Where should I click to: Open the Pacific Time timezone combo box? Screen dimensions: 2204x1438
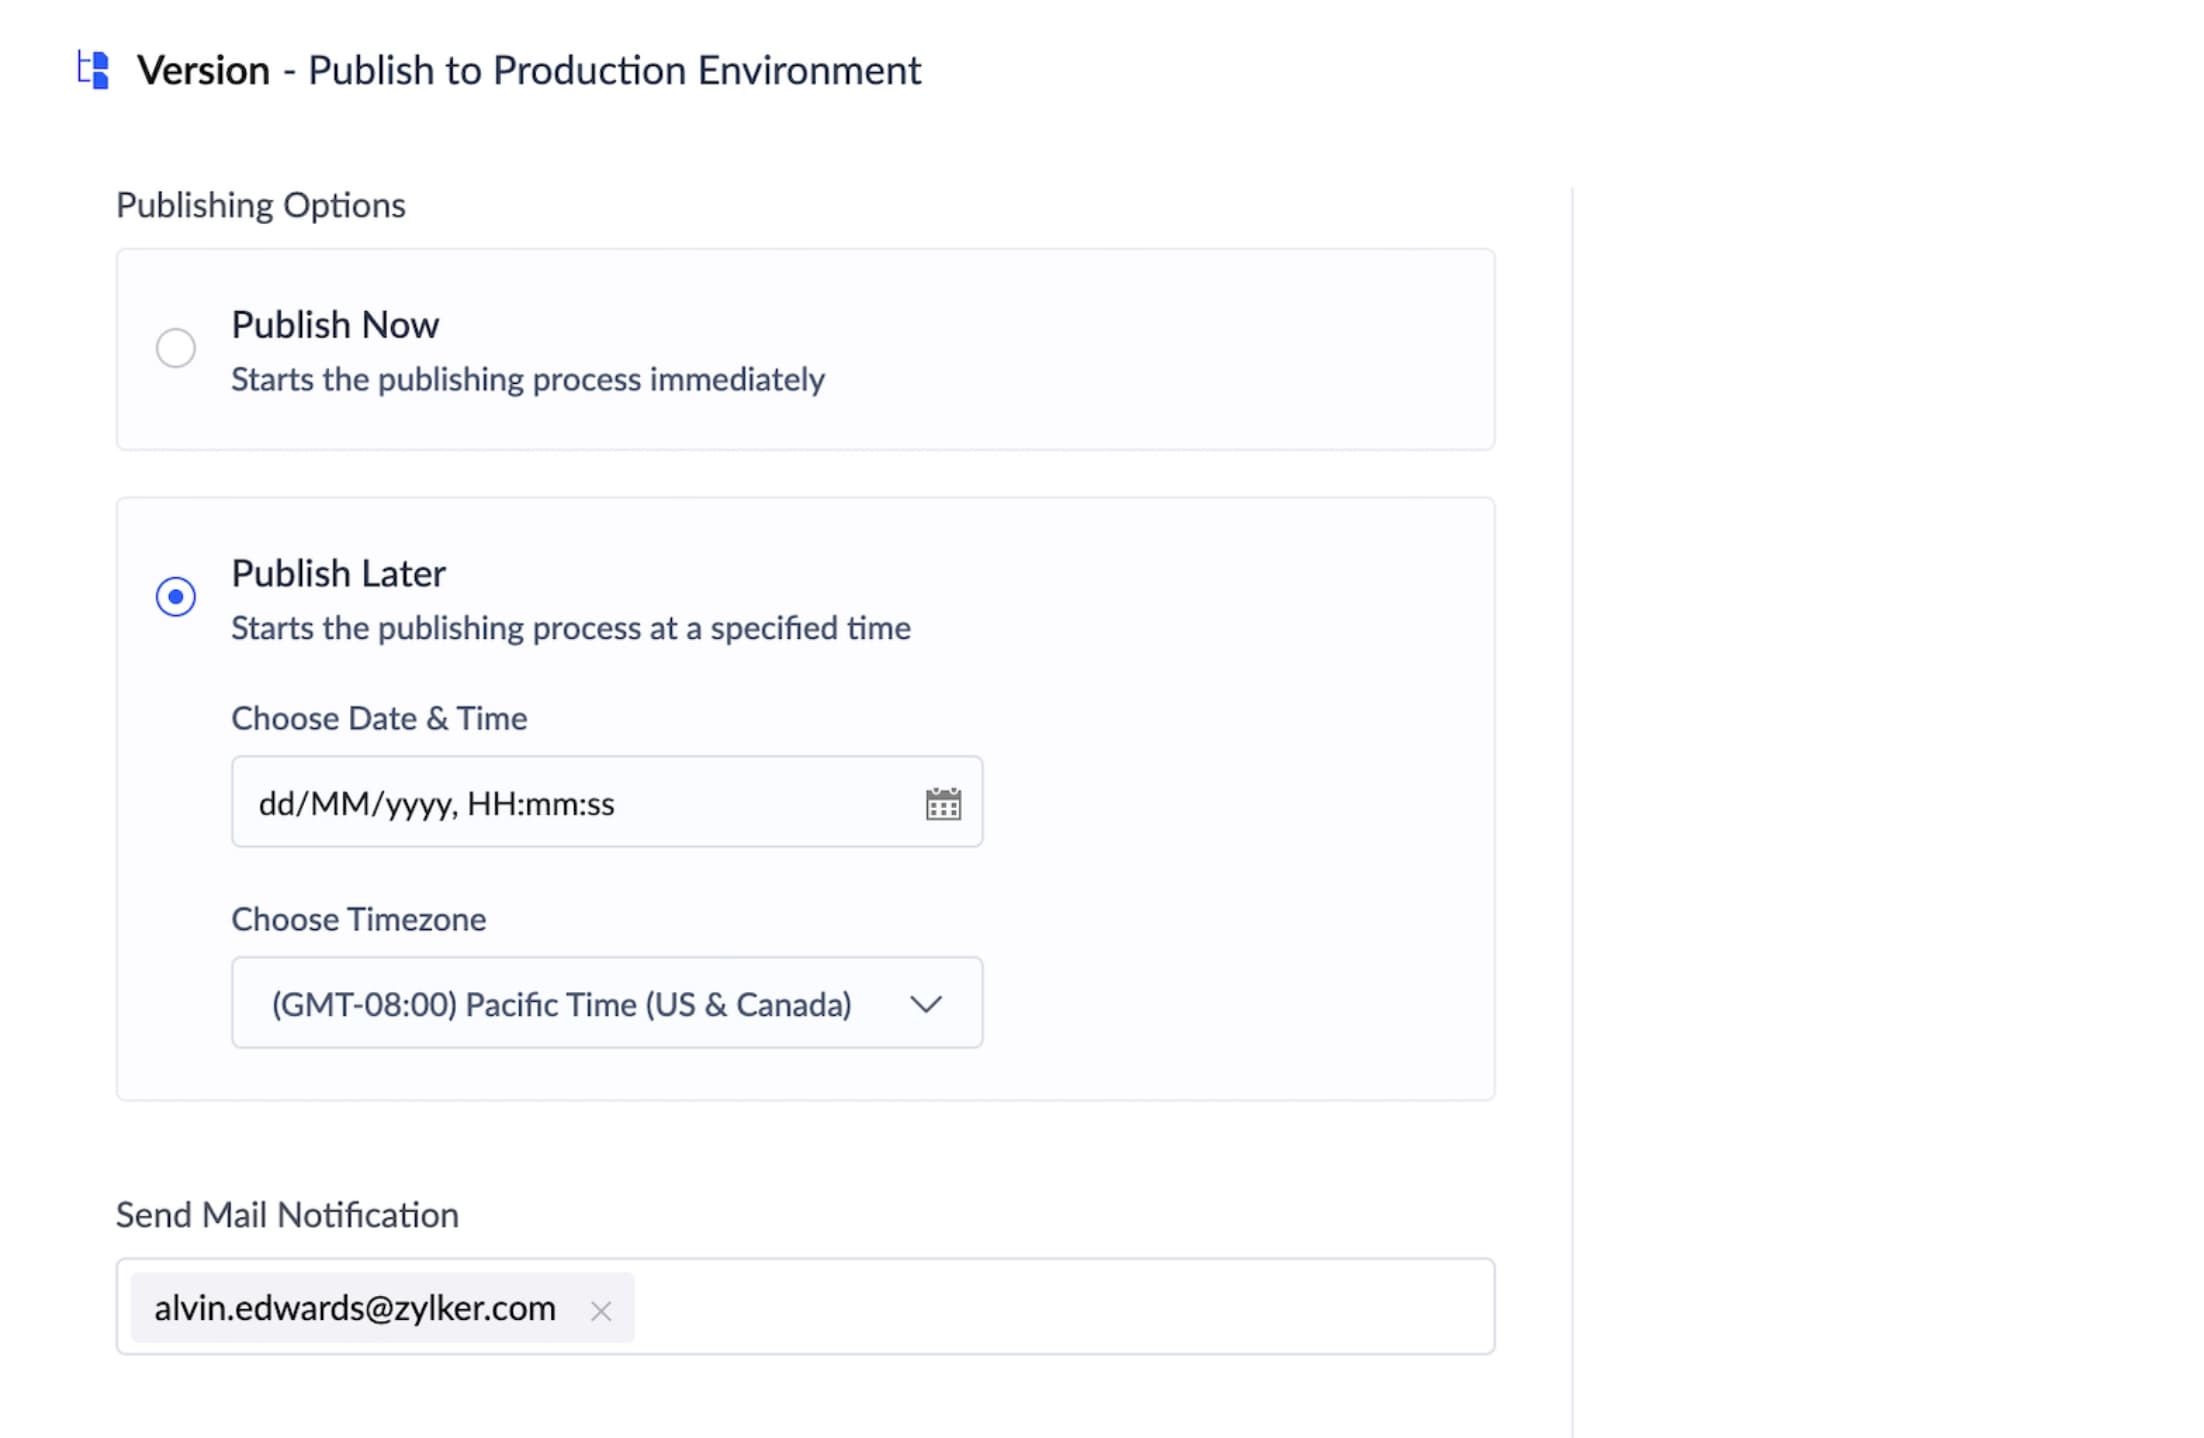tap(560, 1004)
